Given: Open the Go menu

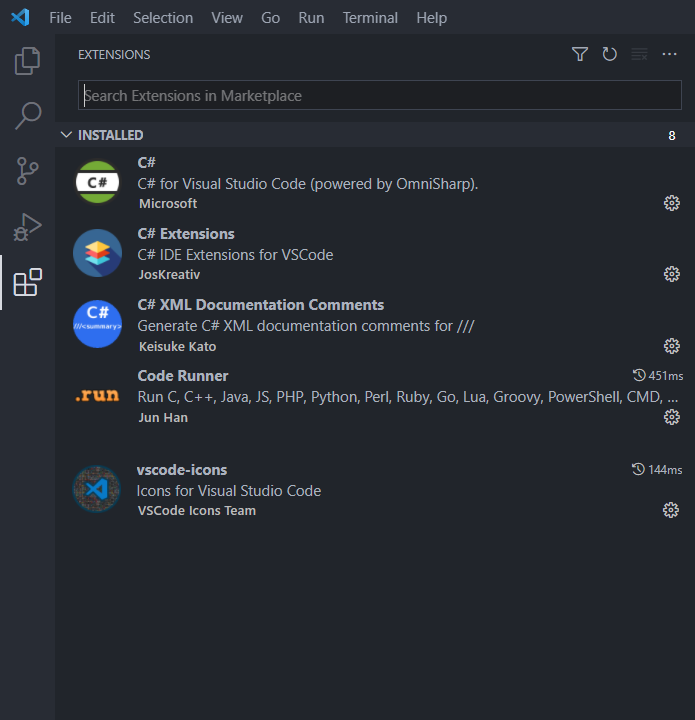Looking at the screenshot, I should 270,18.
